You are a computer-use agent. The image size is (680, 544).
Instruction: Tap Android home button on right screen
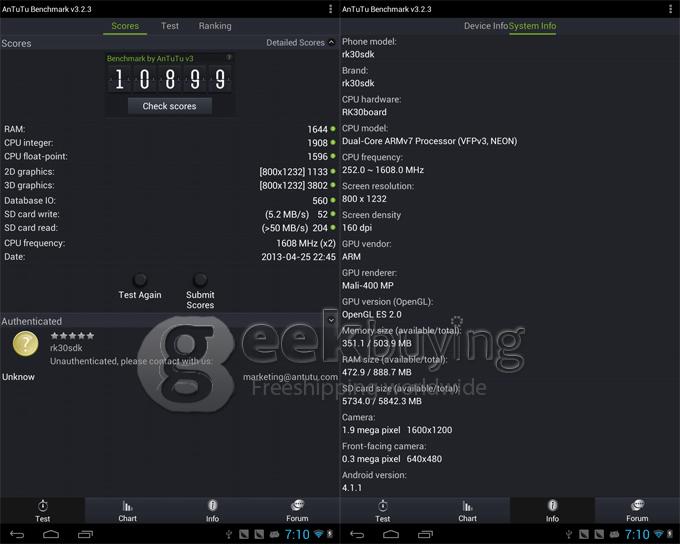[x=391, y=534]
